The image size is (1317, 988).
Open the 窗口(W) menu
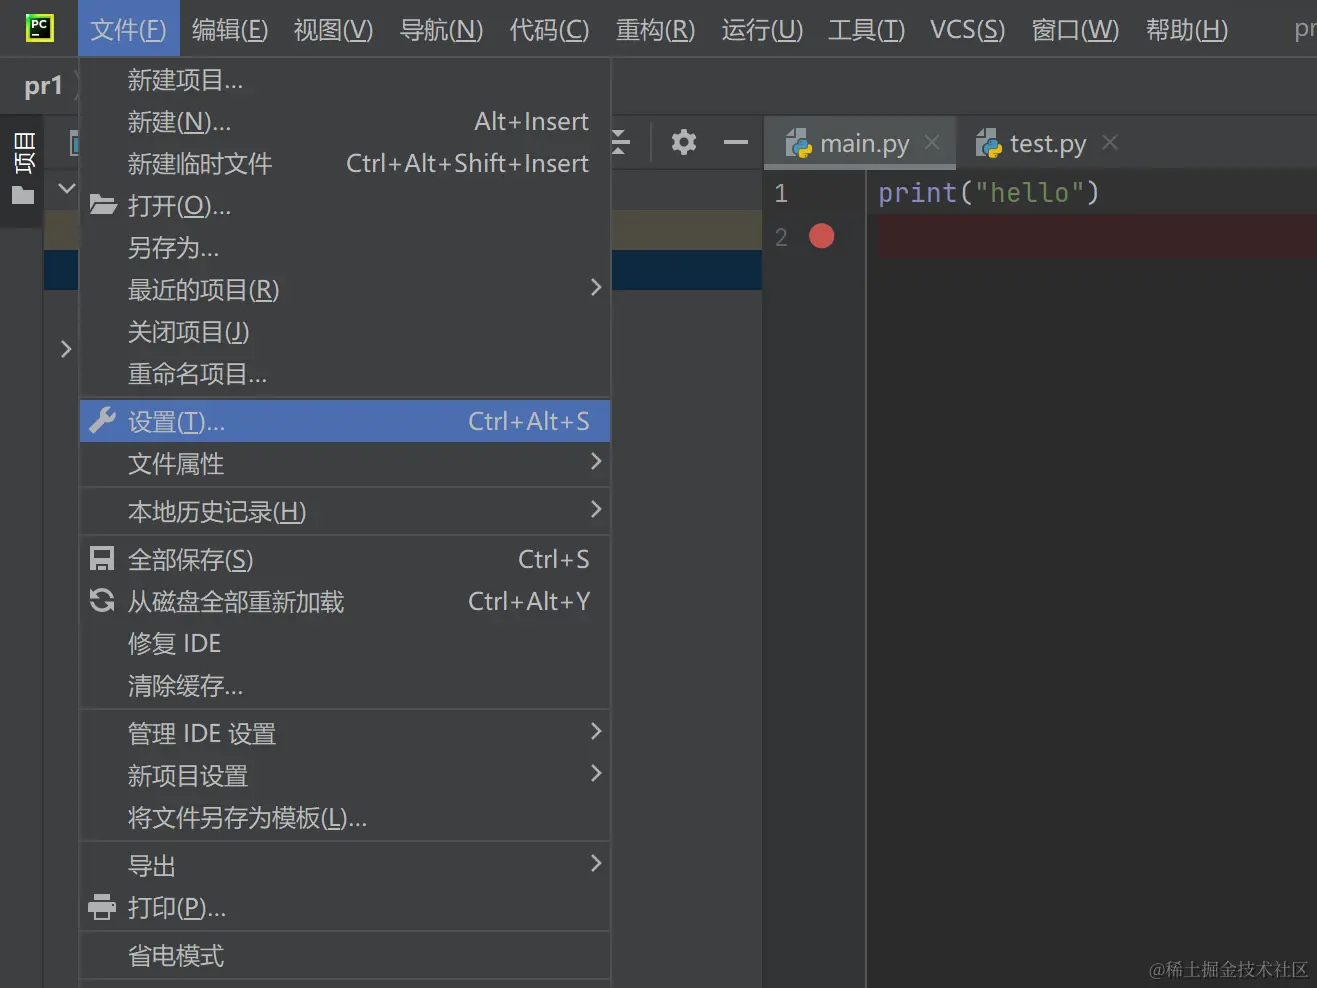(x=1075, y=29)
